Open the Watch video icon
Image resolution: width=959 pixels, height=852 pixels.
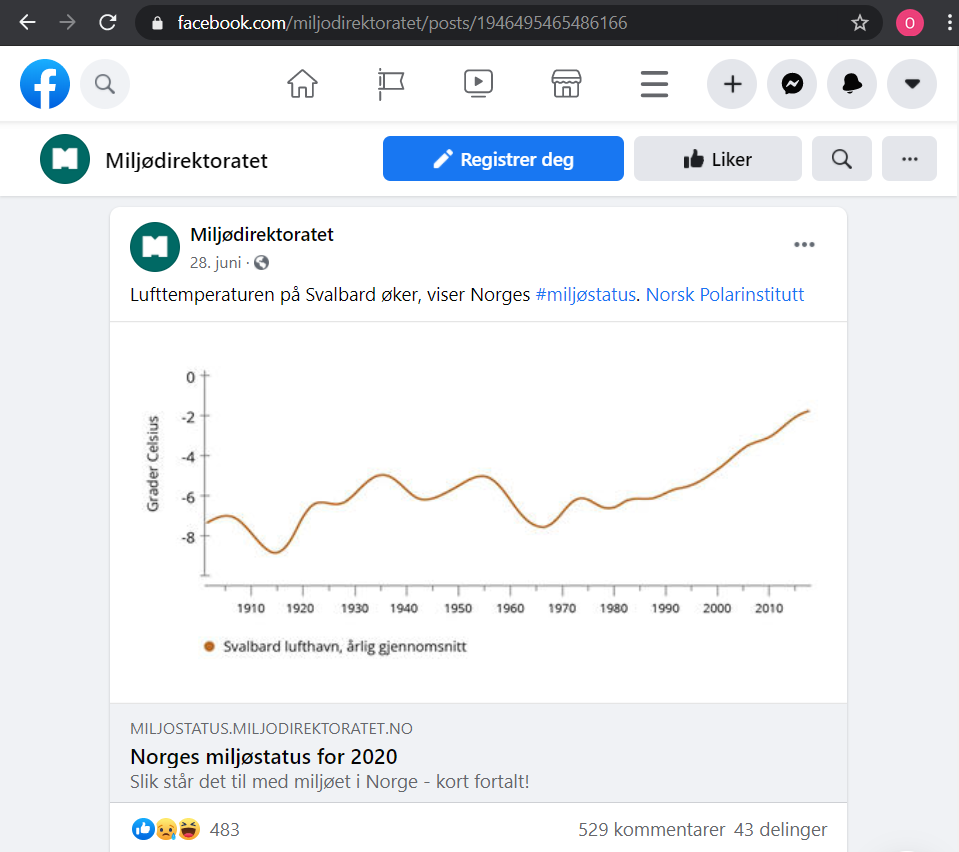478,84
